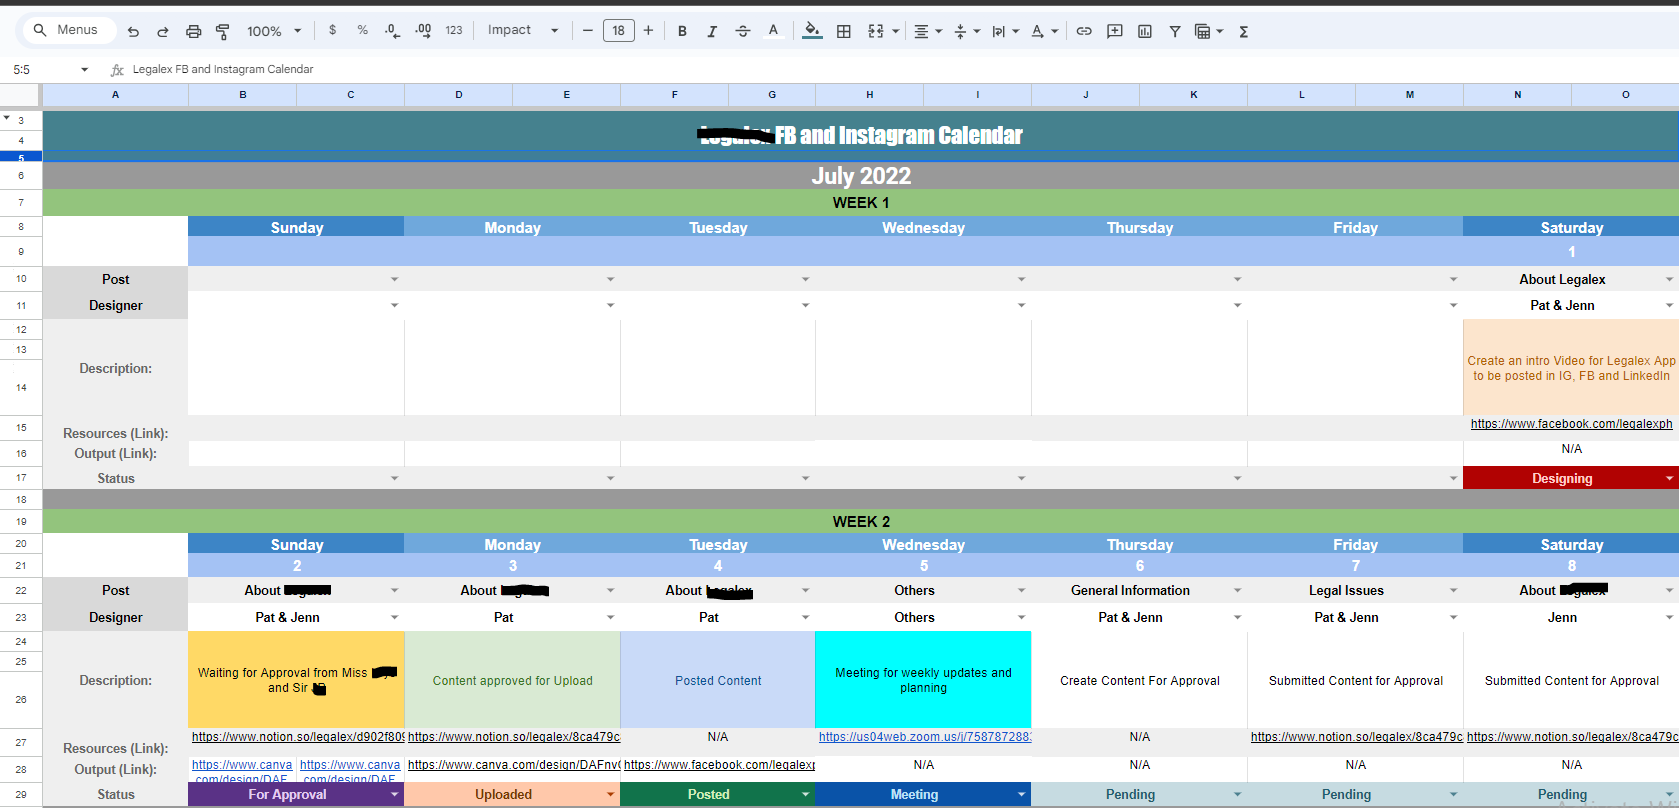Screen dimensions: 1679x808
Task: Insert a comment using the comment icon
Action: (x=1114, y=31)
